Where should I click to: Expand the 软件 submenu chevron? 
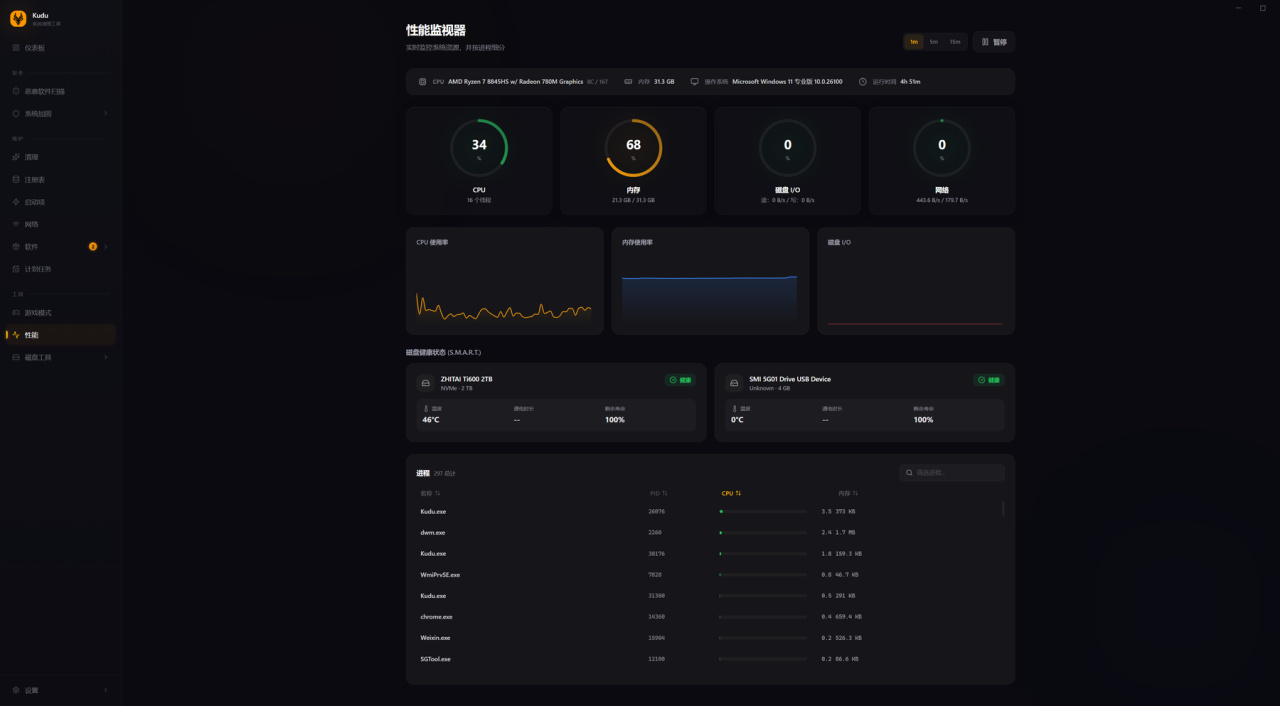[x=105, y=246]
